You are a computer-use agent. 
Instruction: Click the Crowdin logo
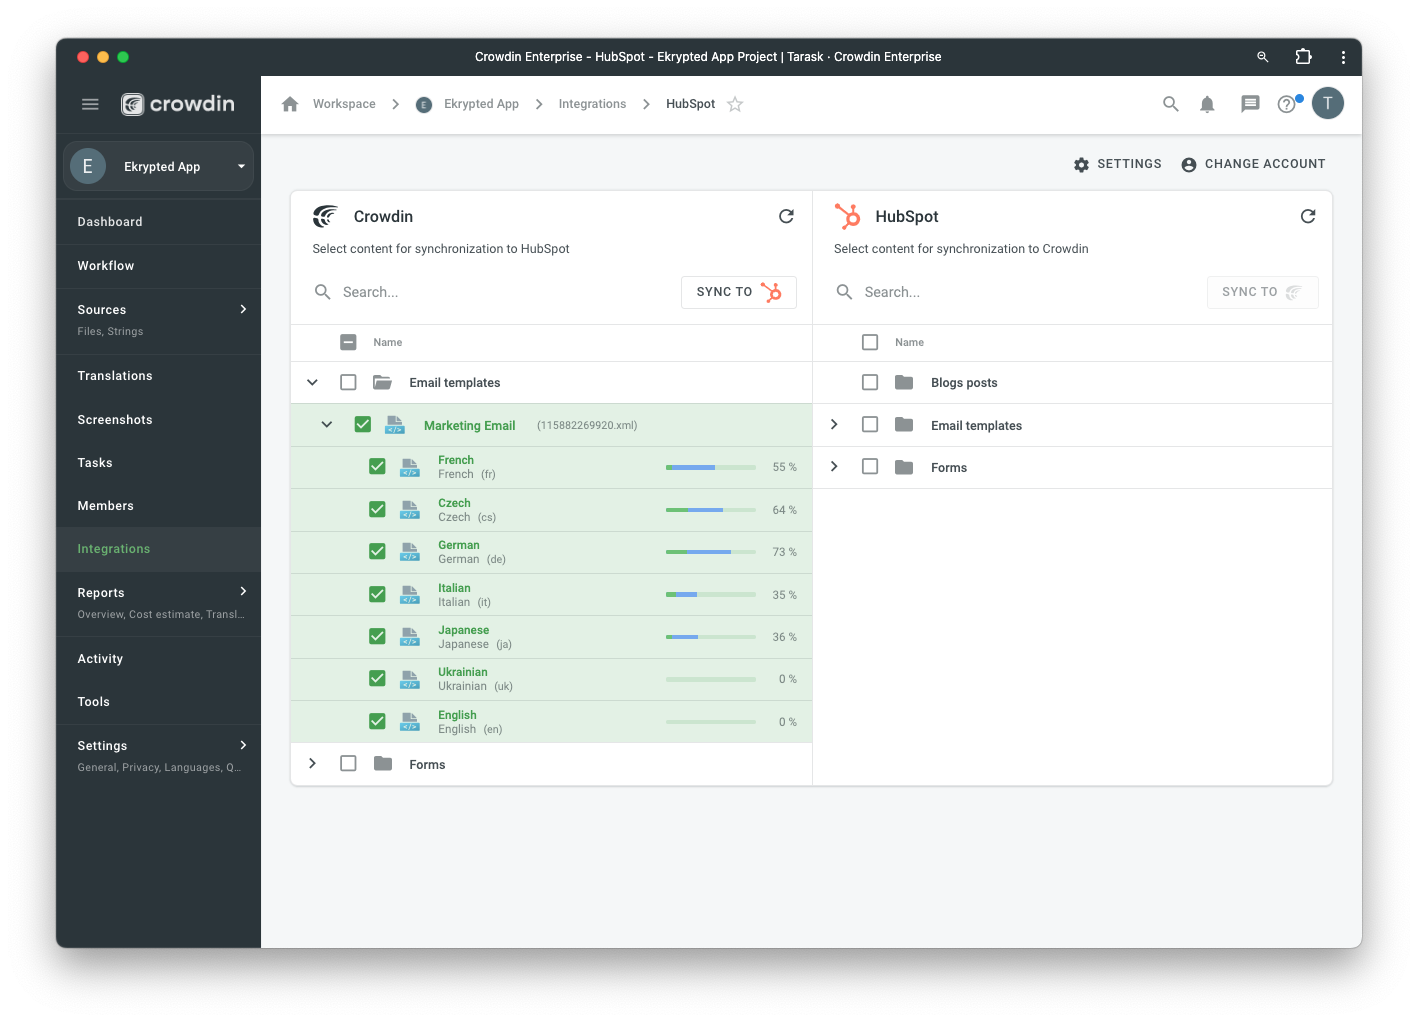coord(178,104)
